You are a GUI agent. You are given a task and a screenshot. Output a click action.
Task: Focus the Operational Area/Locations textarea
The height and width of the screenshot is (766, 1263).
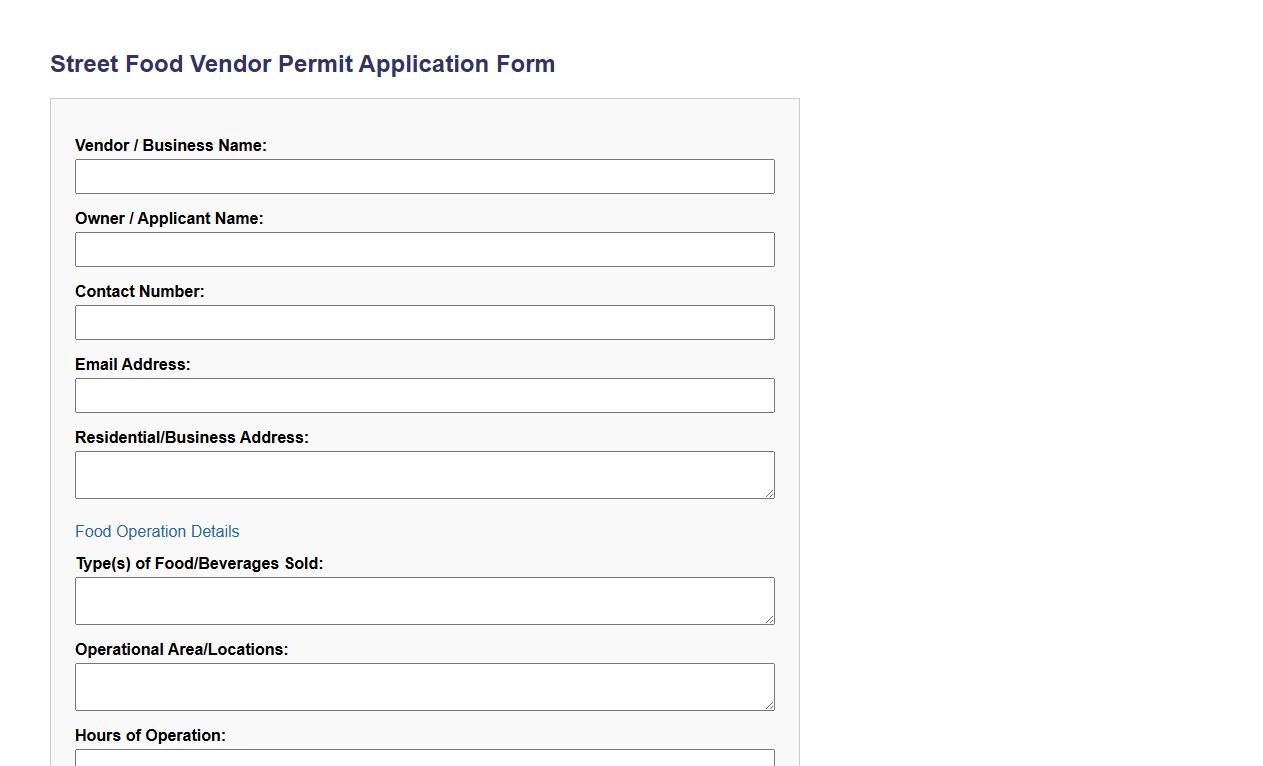point(425,684)
